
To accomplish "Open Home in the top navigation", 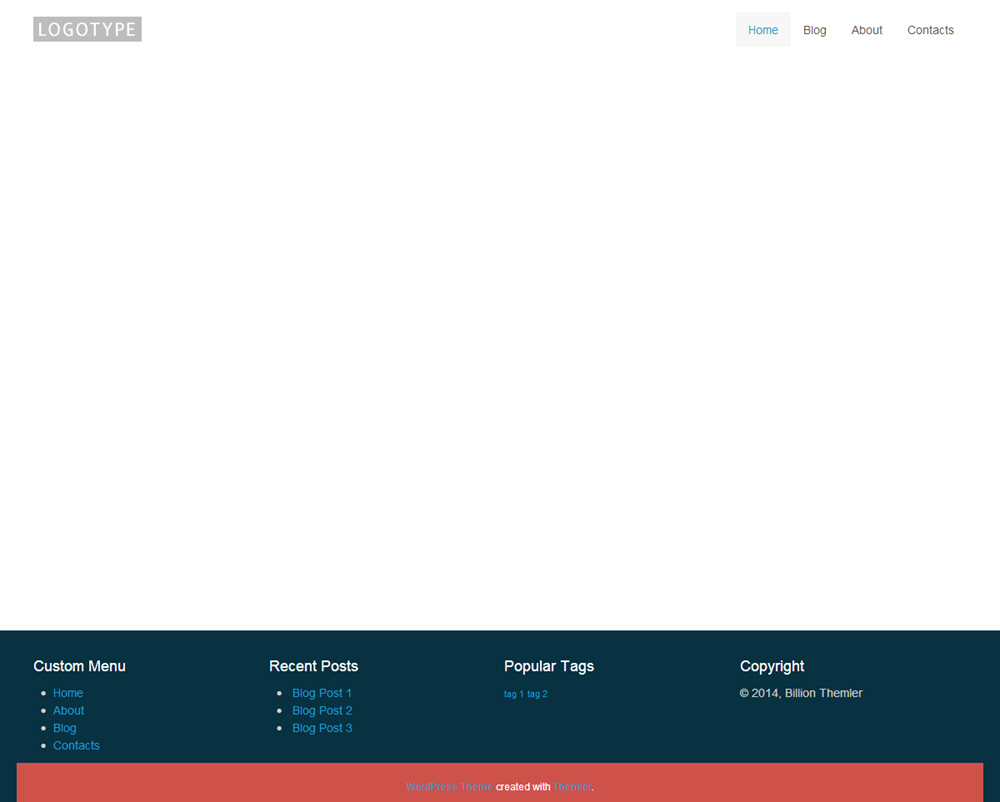I will [x=763, y=30].
